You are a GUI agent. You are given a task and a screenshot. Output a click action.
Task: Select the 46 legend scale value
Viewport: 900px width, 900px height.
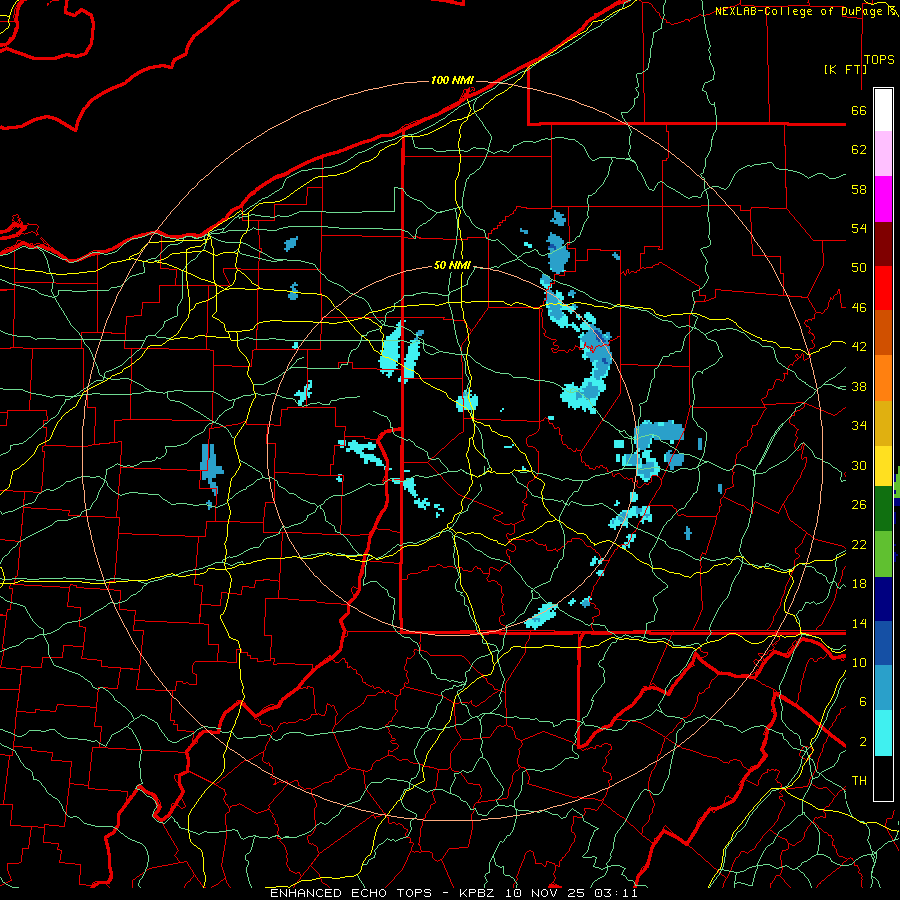pos(859,308)
